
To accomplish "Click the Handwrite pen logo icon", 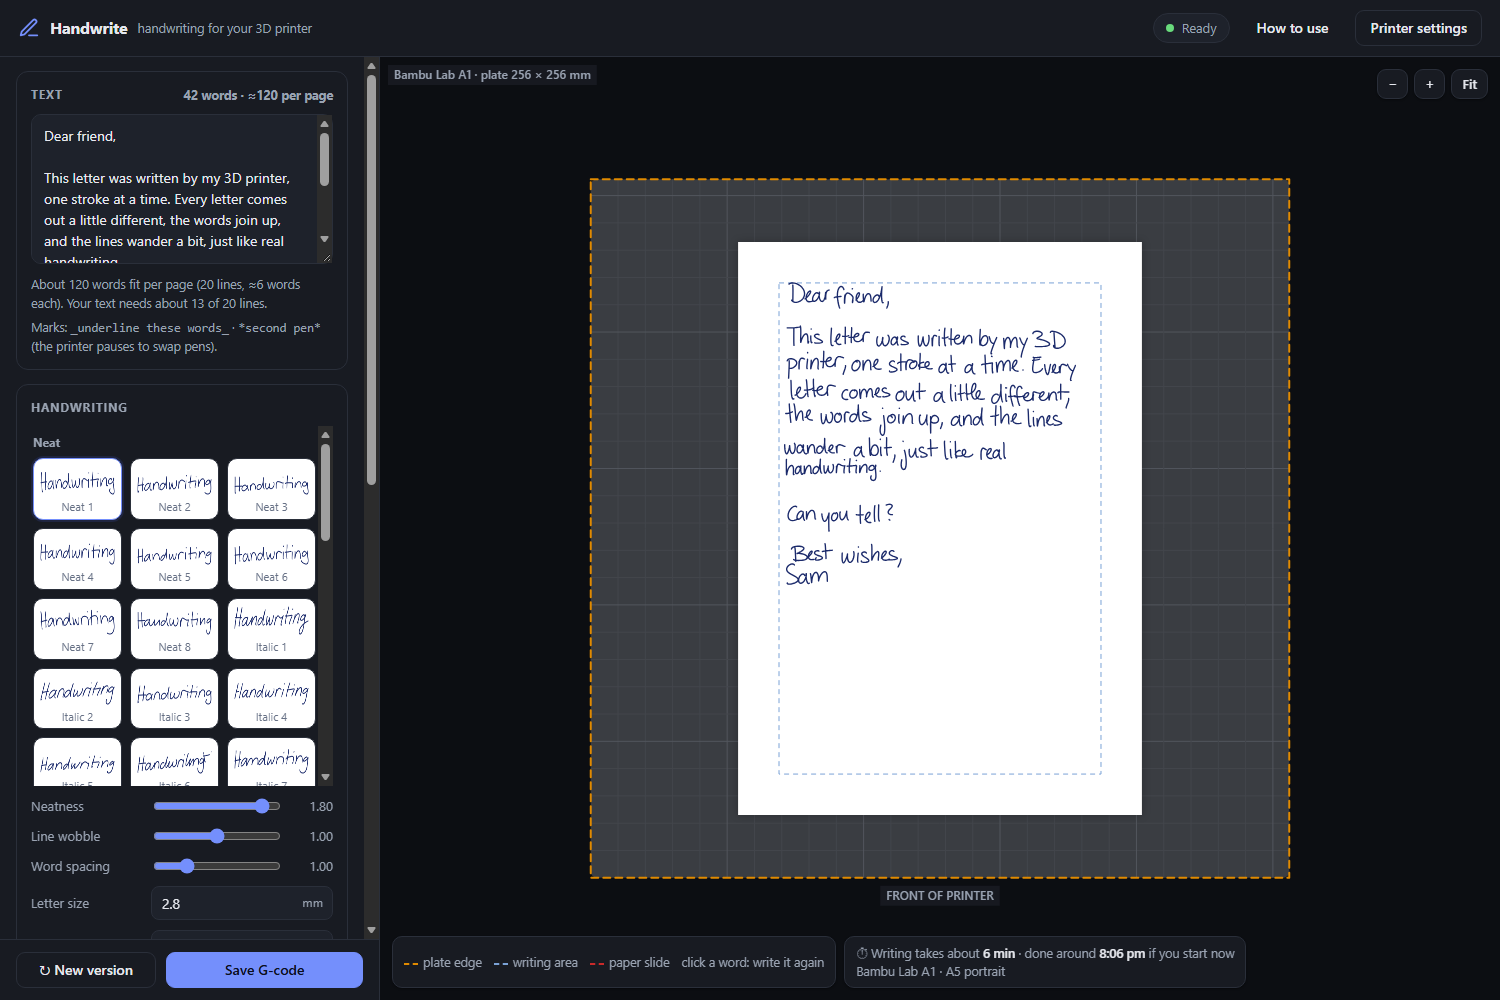I will (29, 28).
